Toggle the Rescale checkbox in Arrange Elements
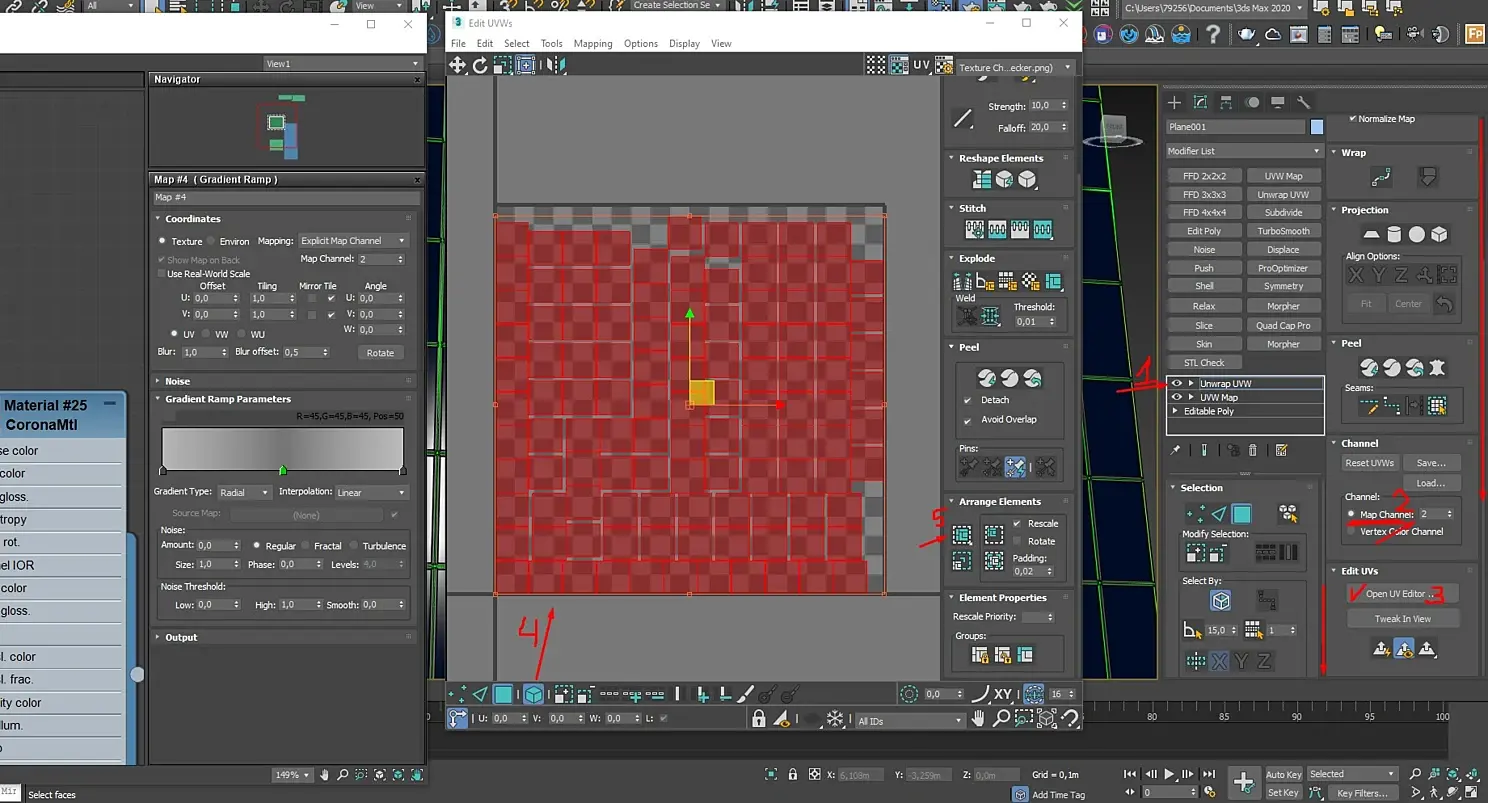The width and height of the screenshot is (1488, 803). point(1017,523)
